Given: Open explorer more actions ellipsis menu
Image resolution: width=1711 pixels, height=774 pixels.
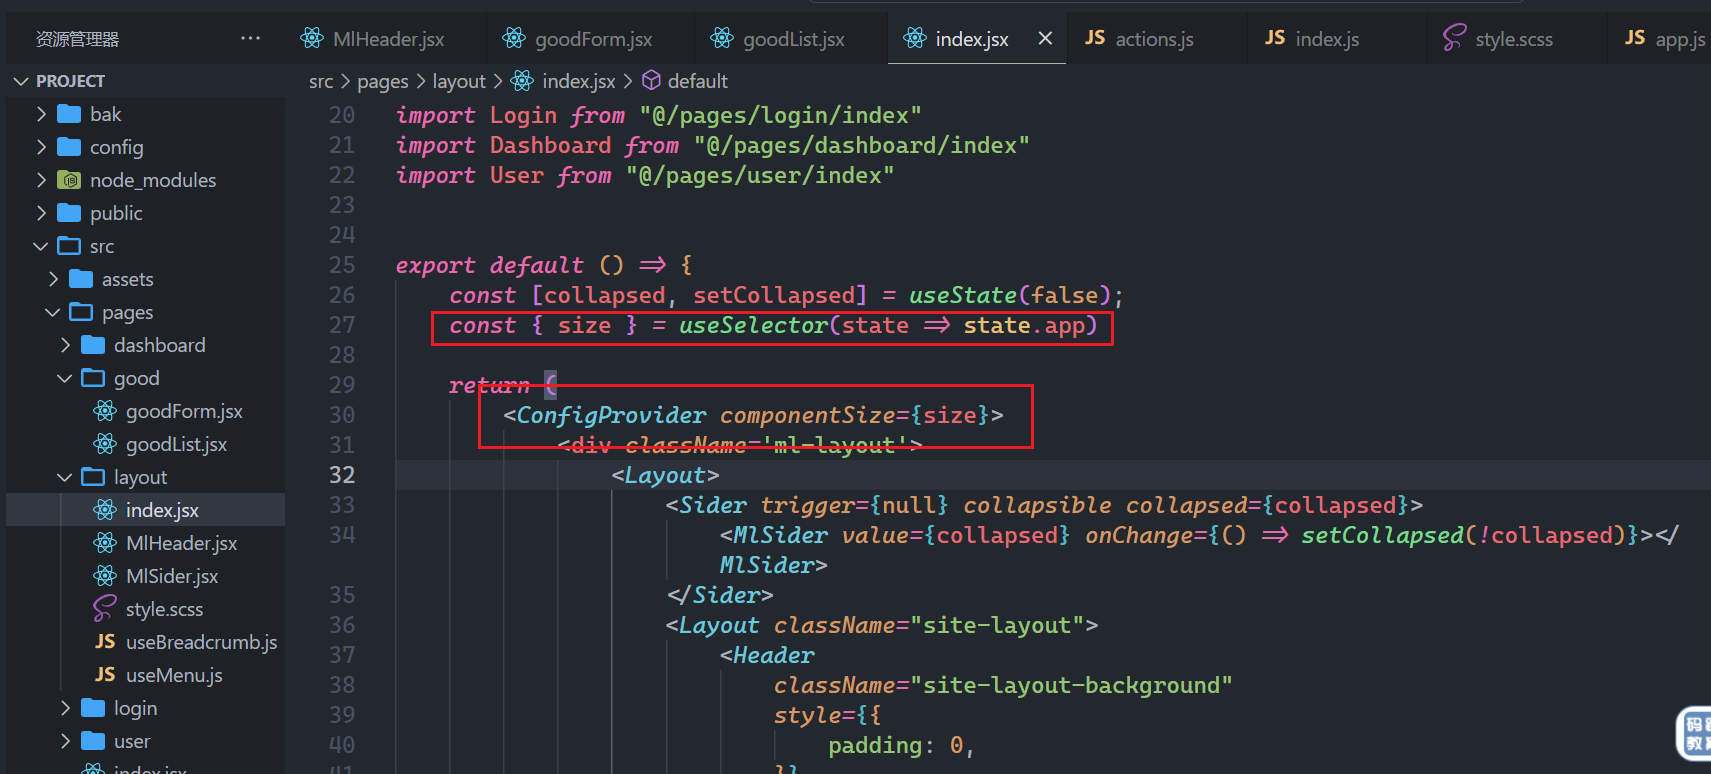Looking at the screenshot, I should (250, 38).
